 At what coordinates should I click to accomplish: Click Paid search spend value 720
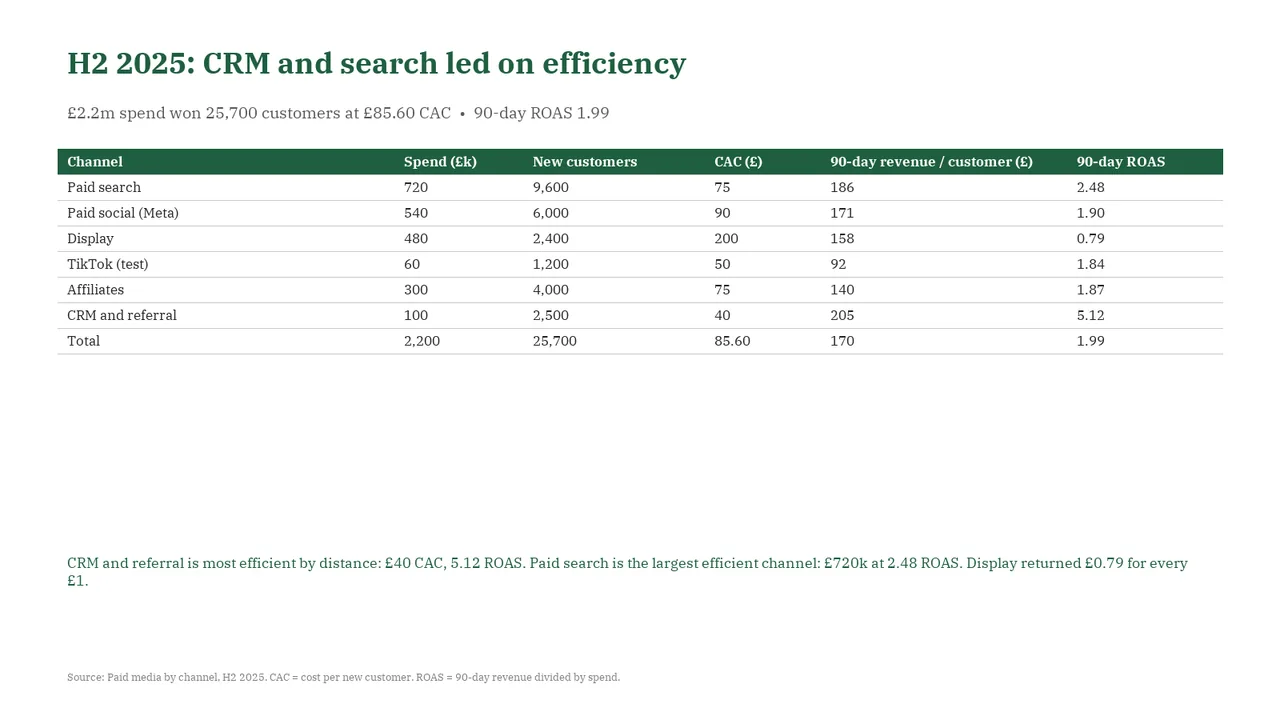tap(416, 187)
